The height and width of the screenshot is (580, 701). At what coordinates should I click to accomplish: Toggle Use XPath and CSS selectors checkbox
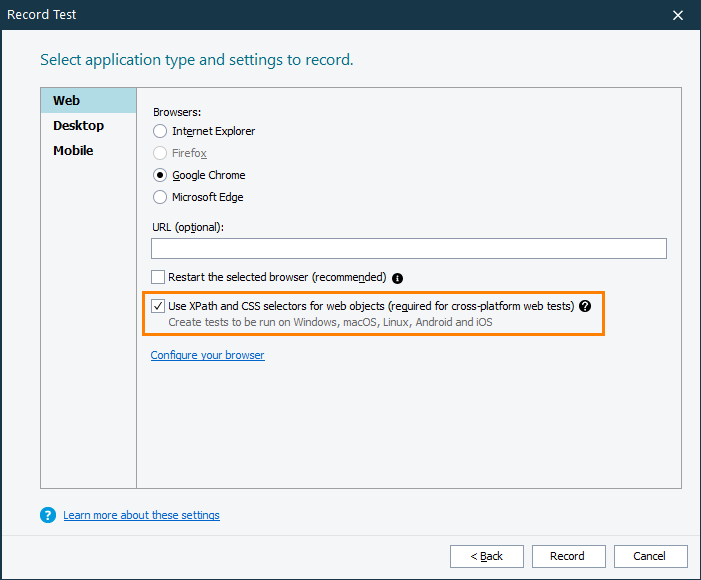pos(158,306)
